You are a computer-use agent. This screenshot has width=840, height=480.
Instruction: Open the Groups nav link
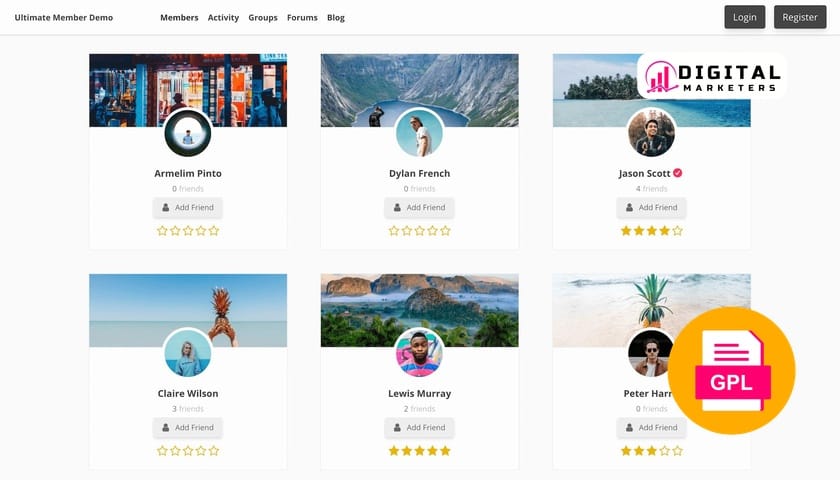click(x=263, y=18)
